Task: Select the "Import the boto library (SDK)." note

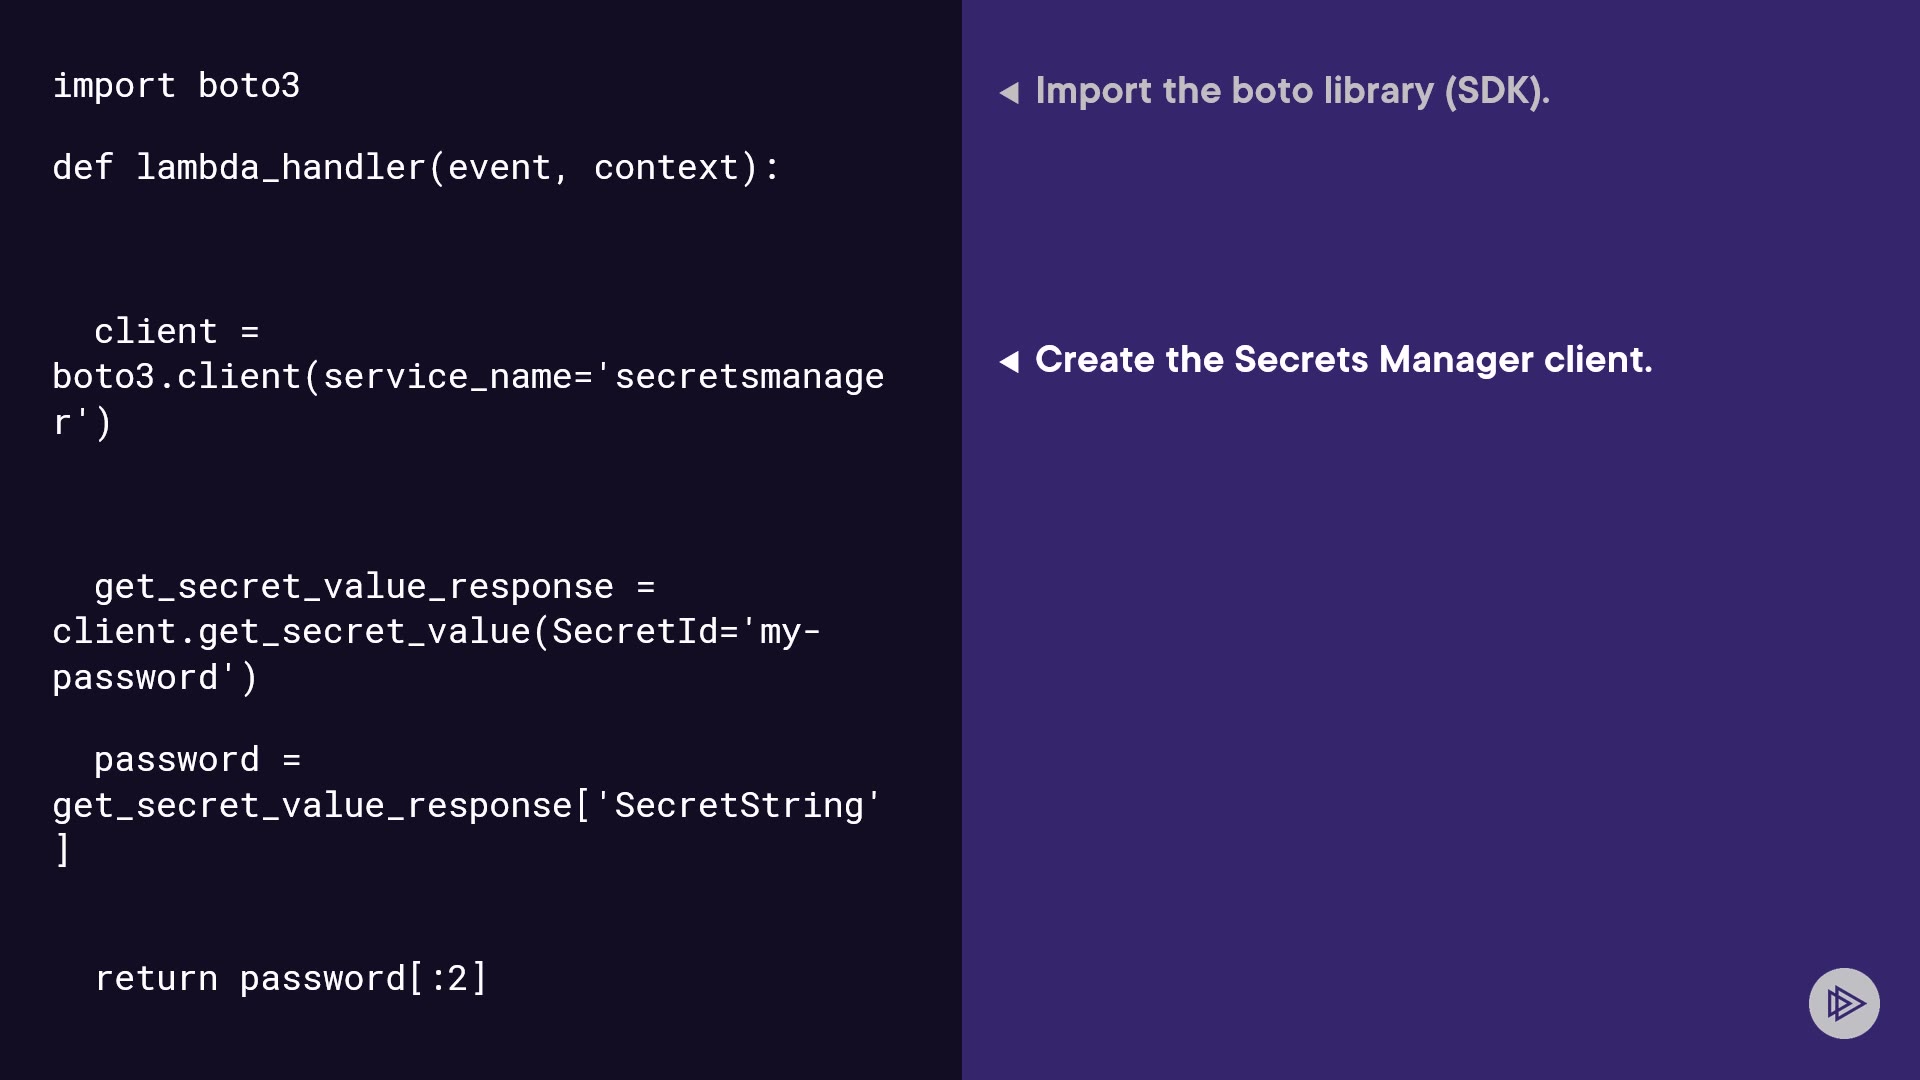Action: (1291, 91)
